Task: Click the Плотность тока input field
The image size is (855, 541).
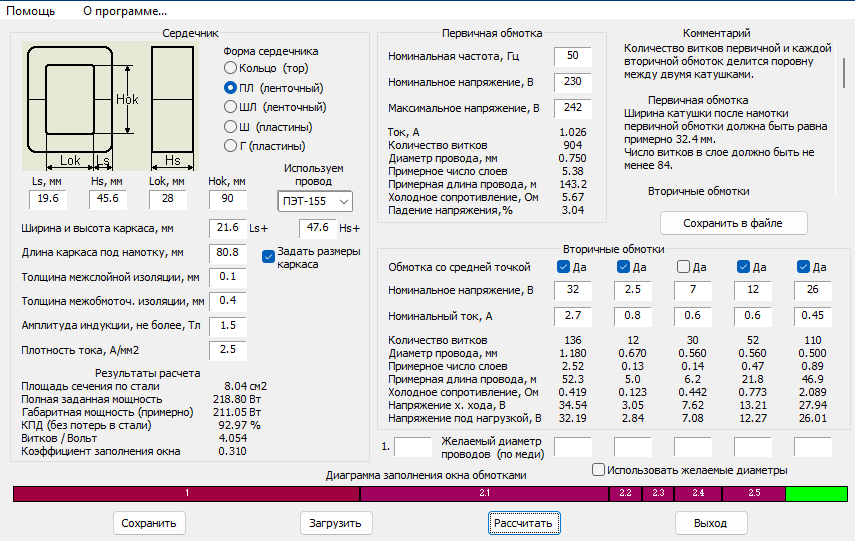Action: click(x=227, y=350)
